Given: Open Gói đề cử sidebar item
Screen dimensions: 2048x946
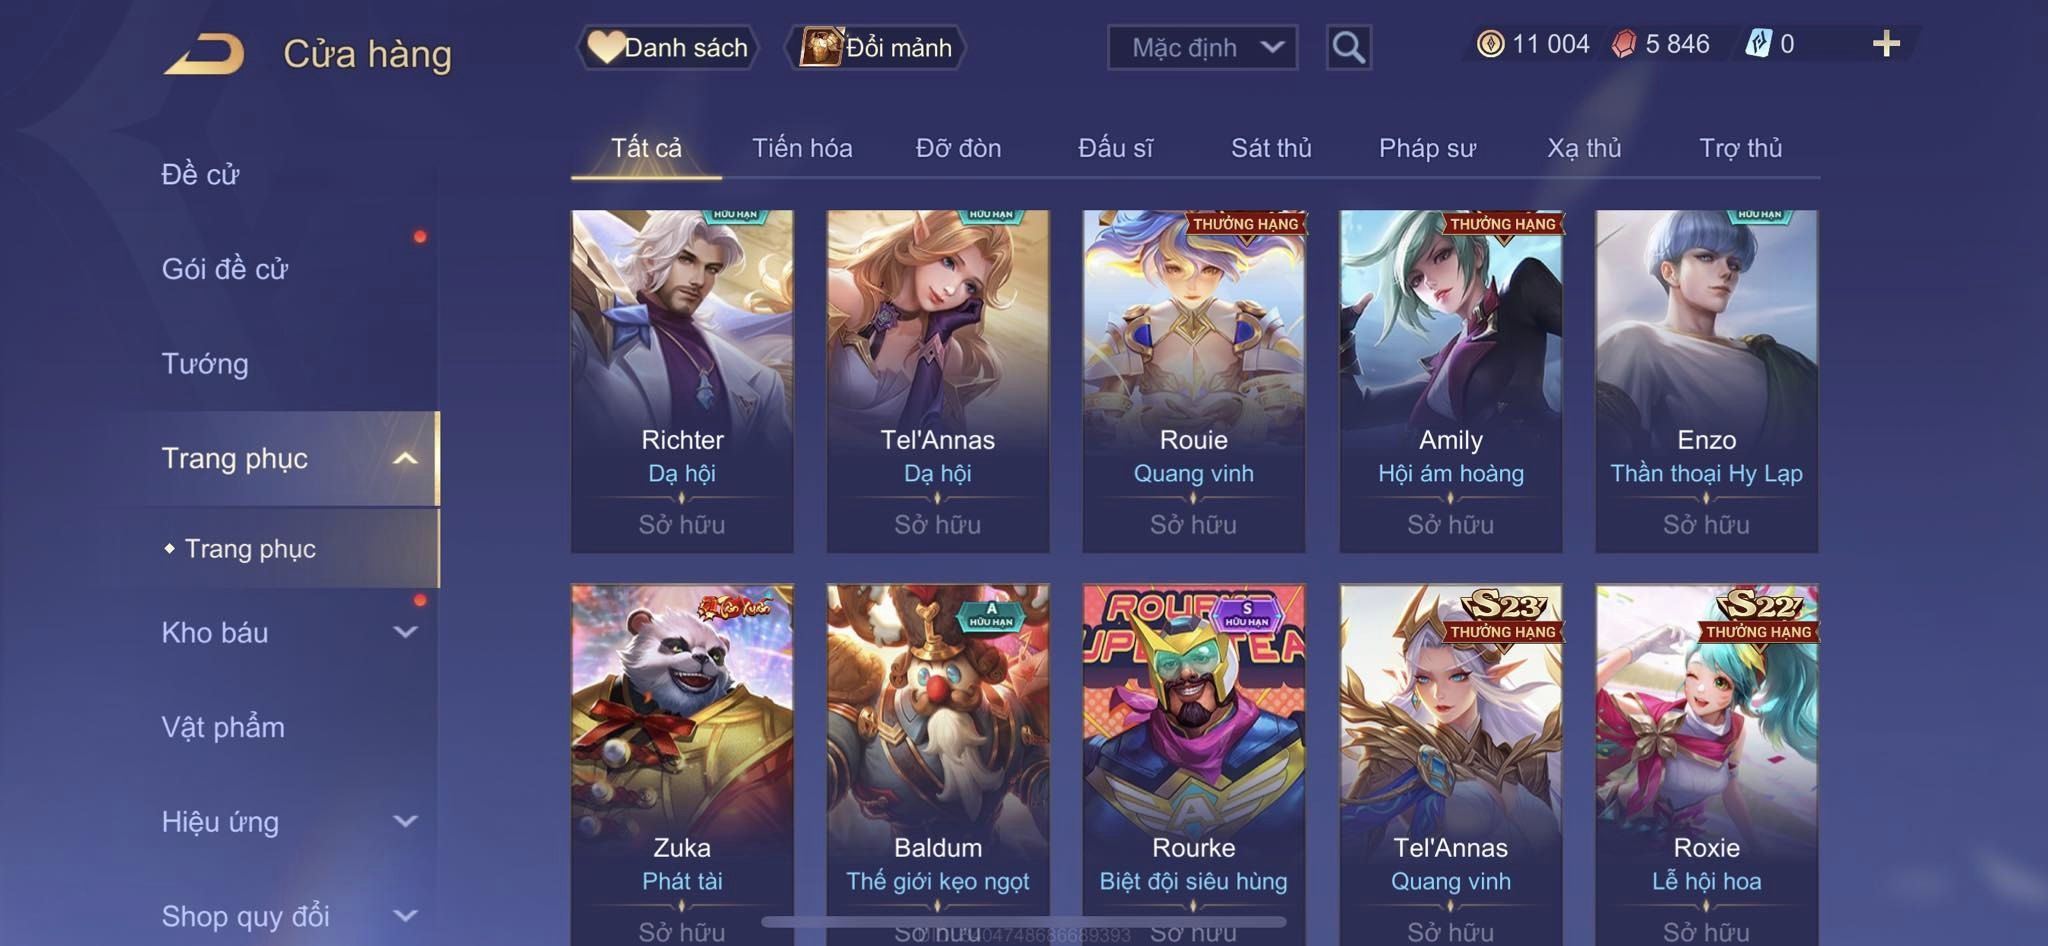Looking at the screenshot, I should coord(225,269).
